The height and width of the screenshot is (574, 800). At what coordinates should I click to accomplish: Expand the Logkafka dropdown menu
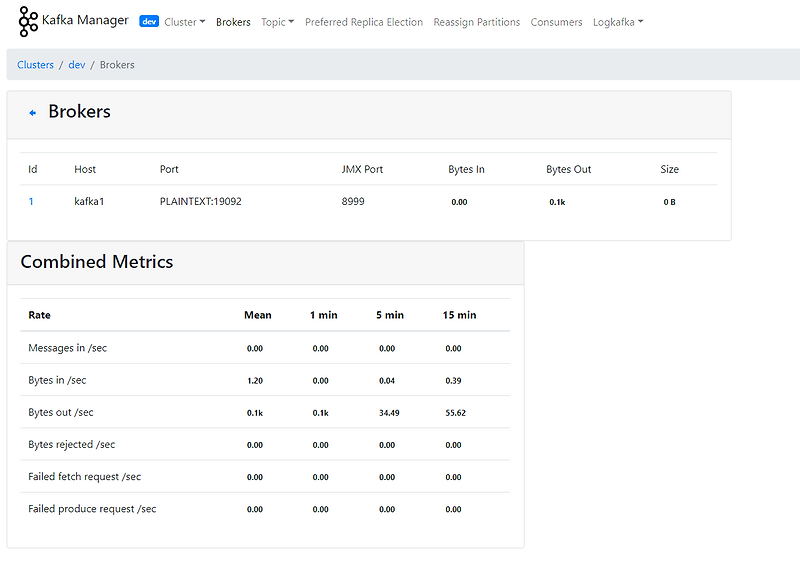tap(618, 22)
